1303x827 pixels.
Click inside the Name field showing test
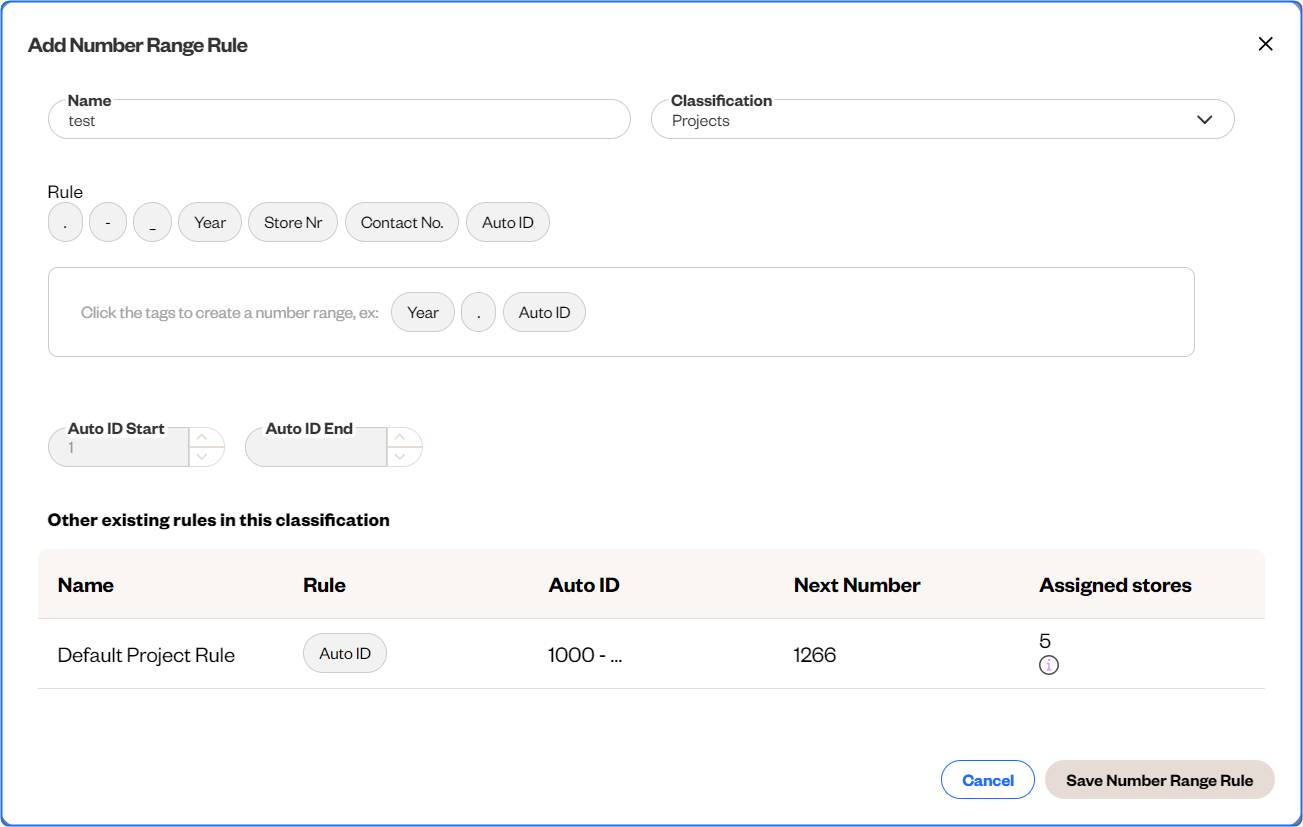339,119
